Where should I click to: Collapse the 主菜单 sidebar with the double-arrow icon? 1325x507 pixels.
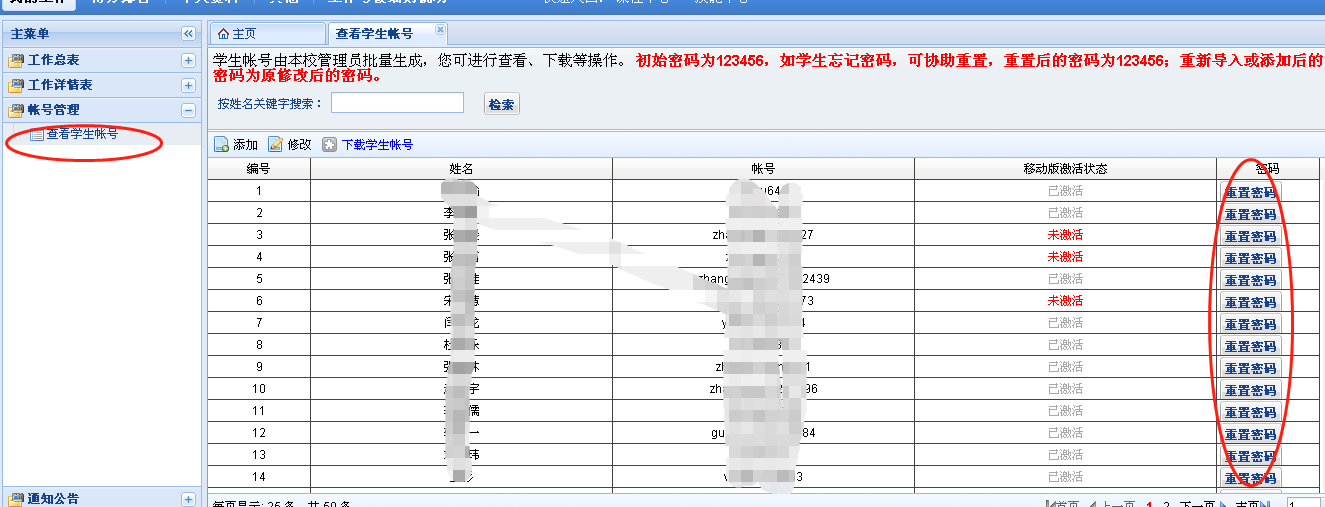tap(188, 34)
